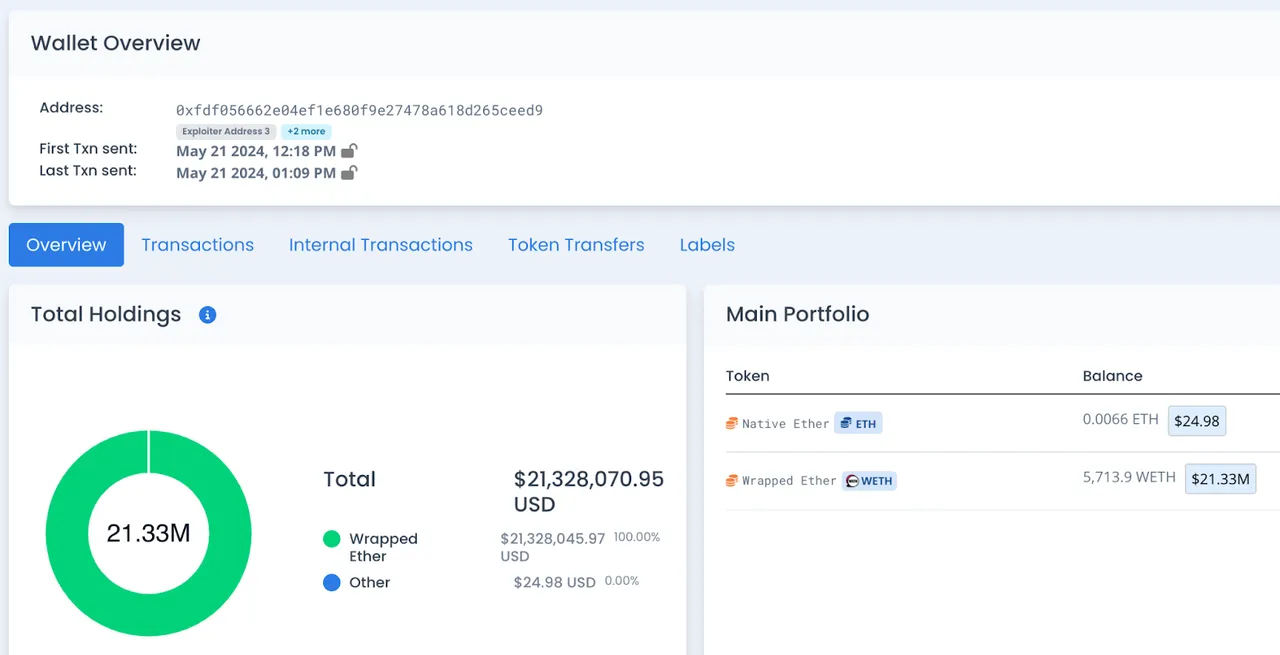Click the 21.33M donut center label
This screenshot has width=1280, height=655.
point(149,533)
